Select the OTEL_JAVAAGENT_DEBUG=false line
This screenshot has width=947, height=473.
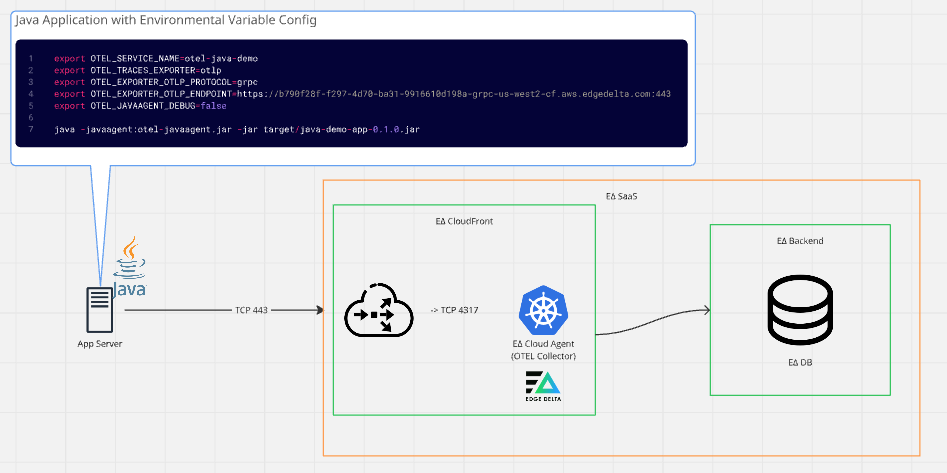point(140,105)
